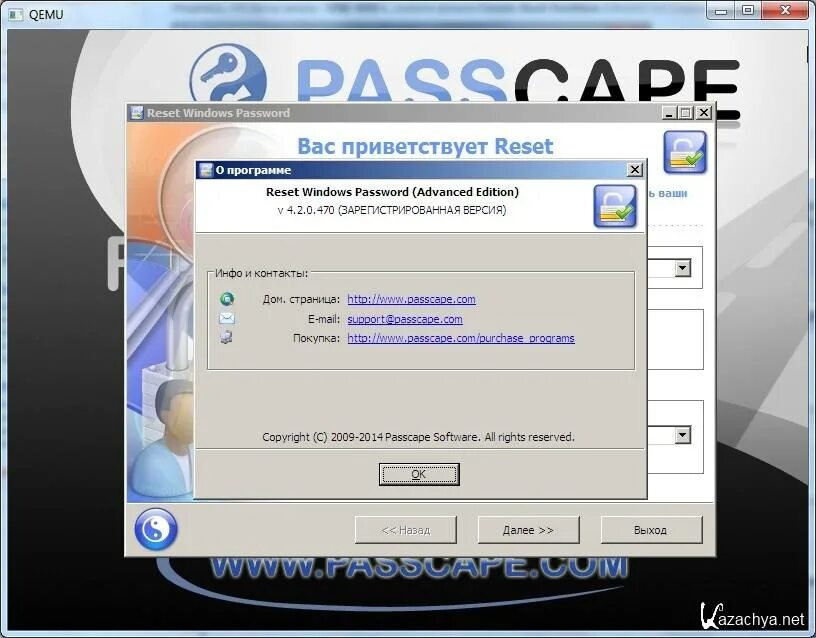Click the version text "v 4.2.0.470"
This screenshot has height=638, width=816.
306,210
